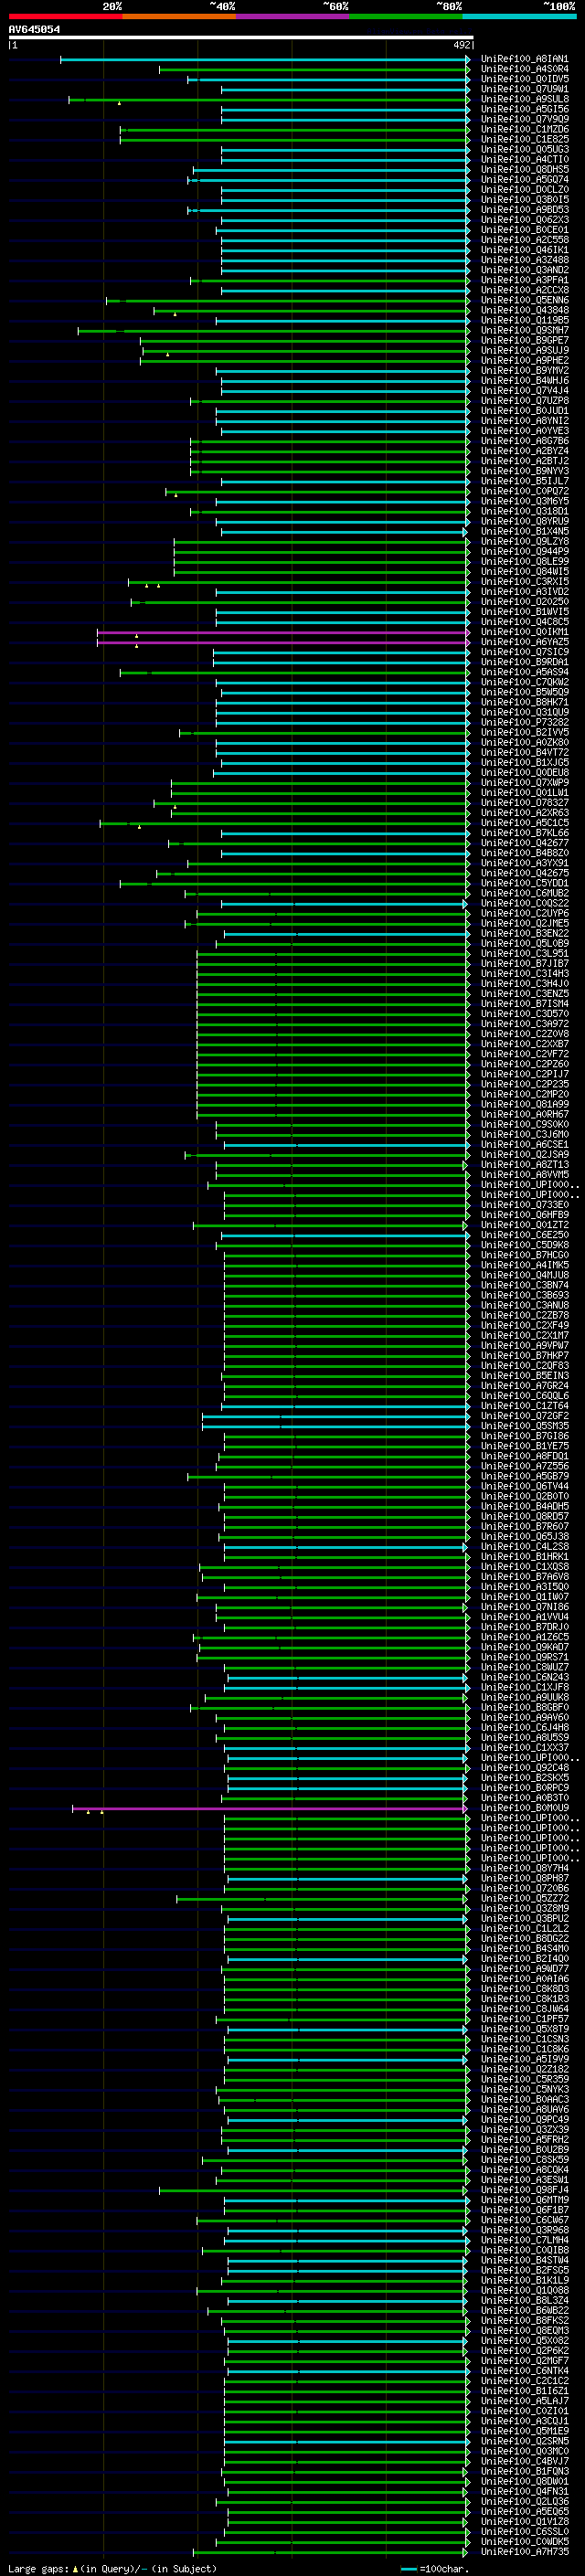
Task: Select label UniRef100_A2CCX8
Action: (524, 290)
